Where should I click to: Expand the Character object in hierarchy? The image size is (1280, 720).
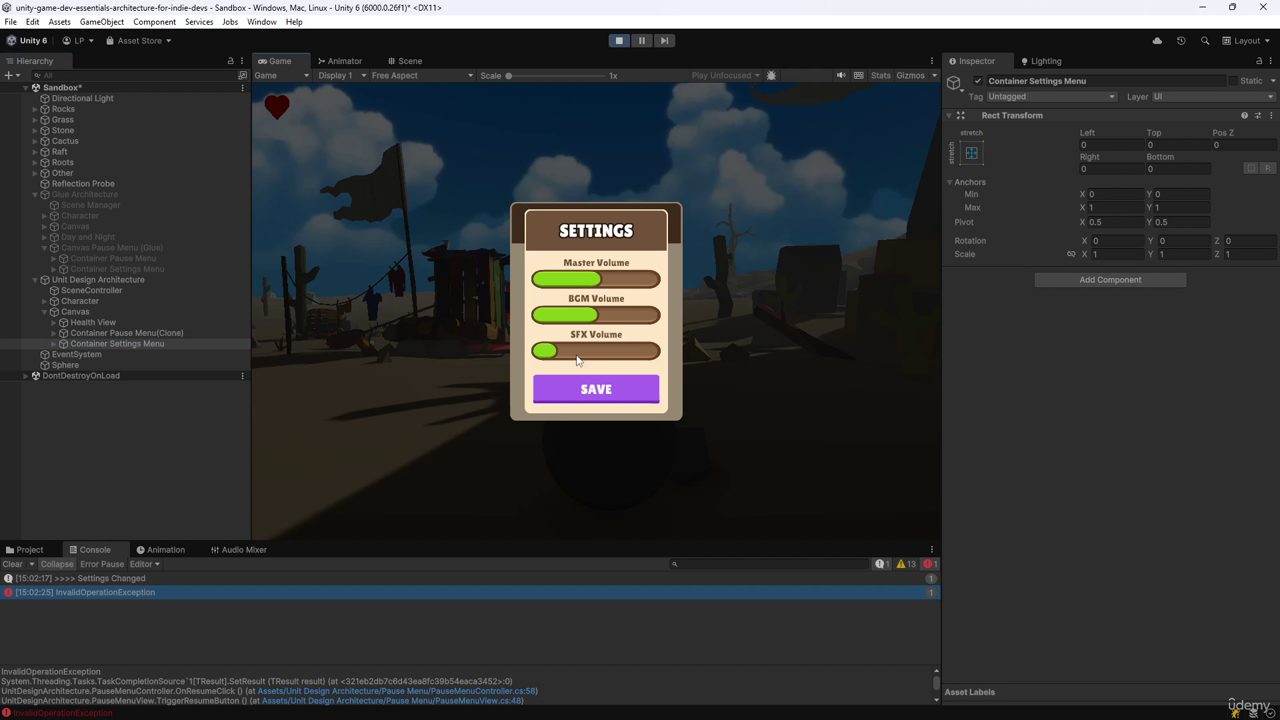tap(45, 301)
